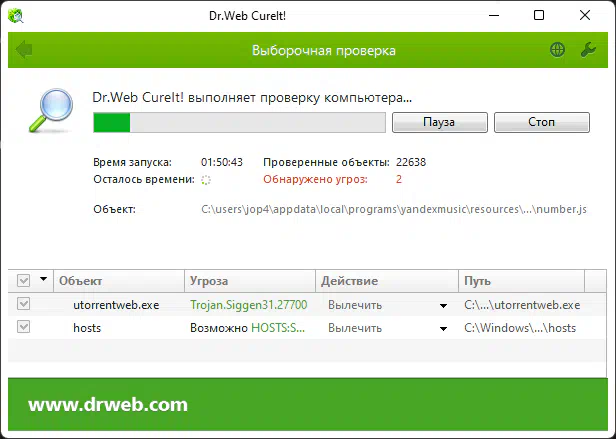Image resolution: width=616 pixels, height=439 pixels.
Task: Open action dropdown for the hosts threat
Action: click(x=443, y=328)
